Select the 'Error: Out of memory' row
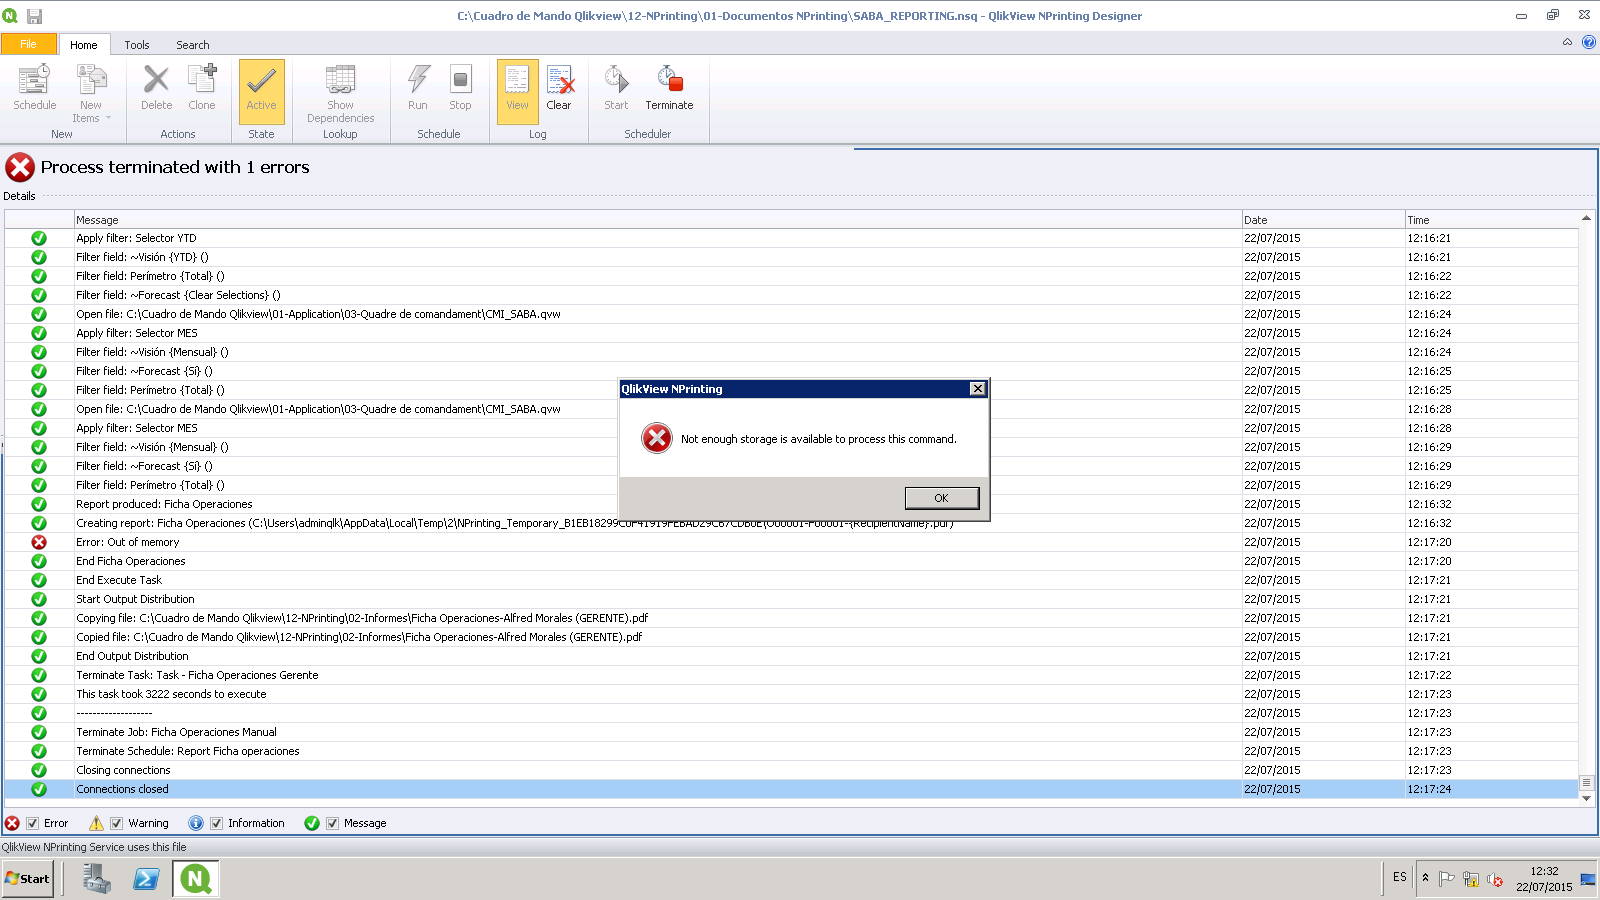This screenshot has height=900, width=1600. tap(791, 542)
